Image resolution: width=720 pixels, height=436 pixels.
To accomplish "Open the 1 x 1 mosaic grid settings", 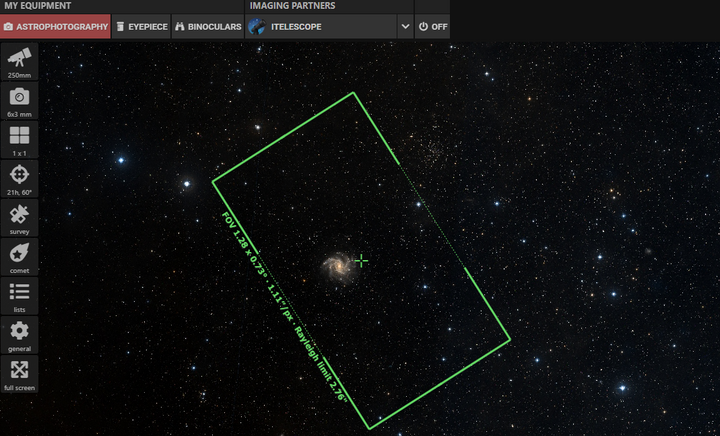I will pos(19,140).
